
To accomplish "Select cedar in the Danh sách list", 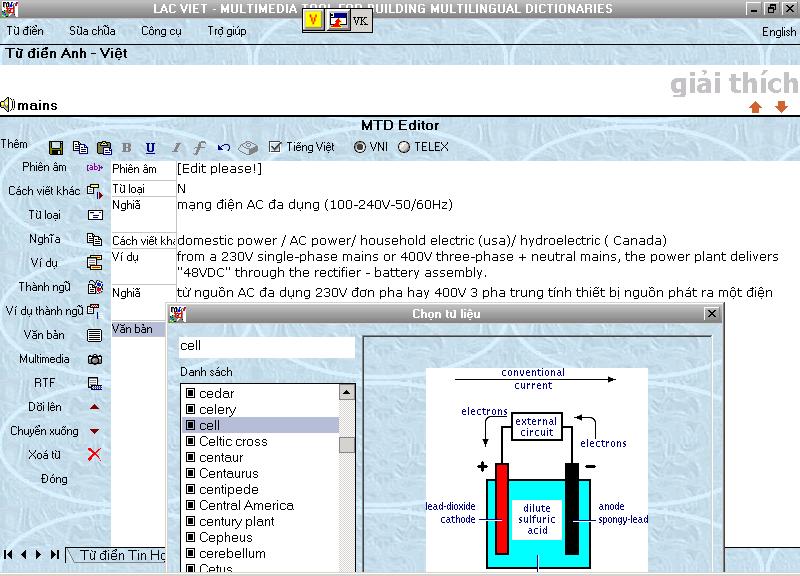I will [217, 393].
